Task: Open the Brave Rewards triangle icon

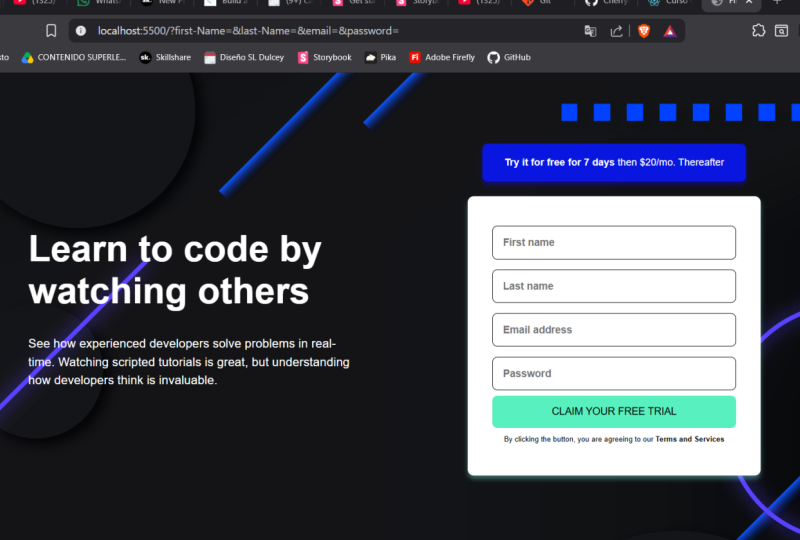Action: (x=670, y=31)
